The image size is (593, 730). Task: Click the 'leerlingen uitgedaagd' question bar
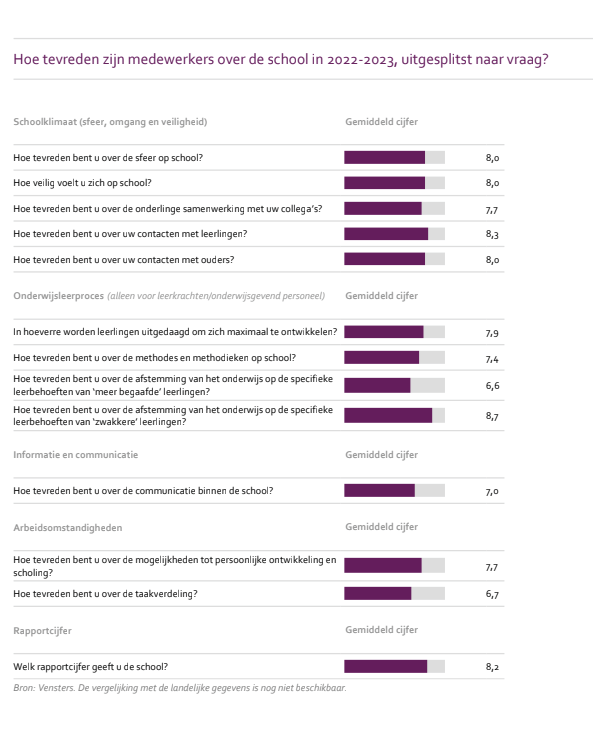[394, 332]
